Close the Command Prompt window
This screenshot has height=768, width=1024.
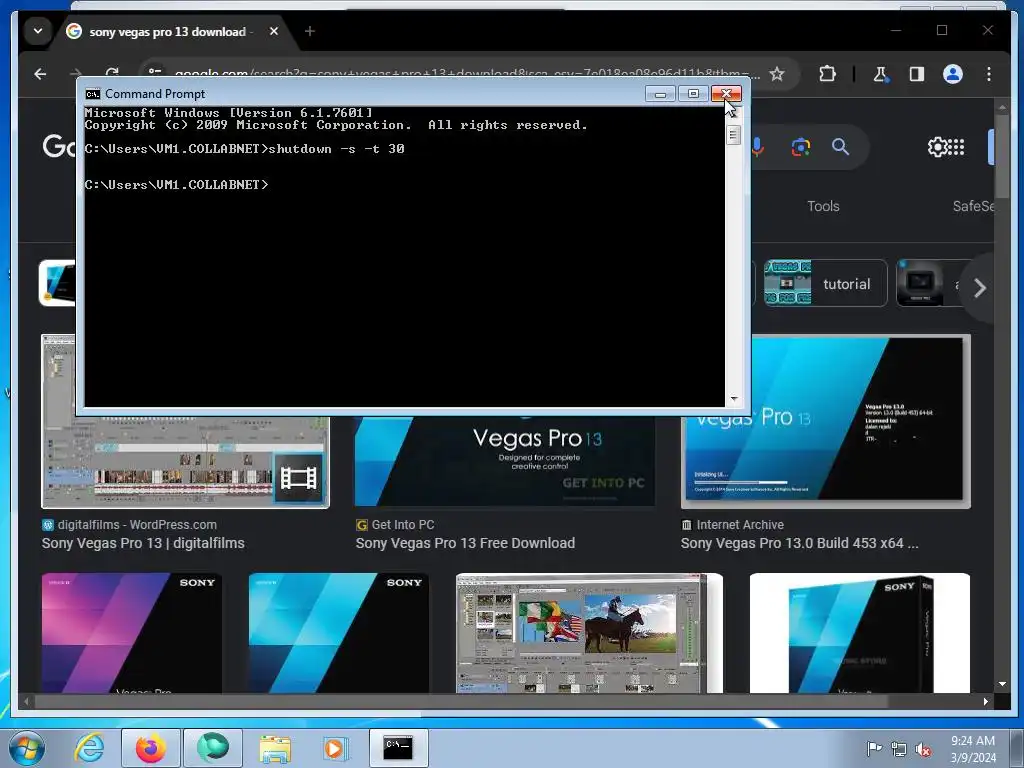pos(726,94)
